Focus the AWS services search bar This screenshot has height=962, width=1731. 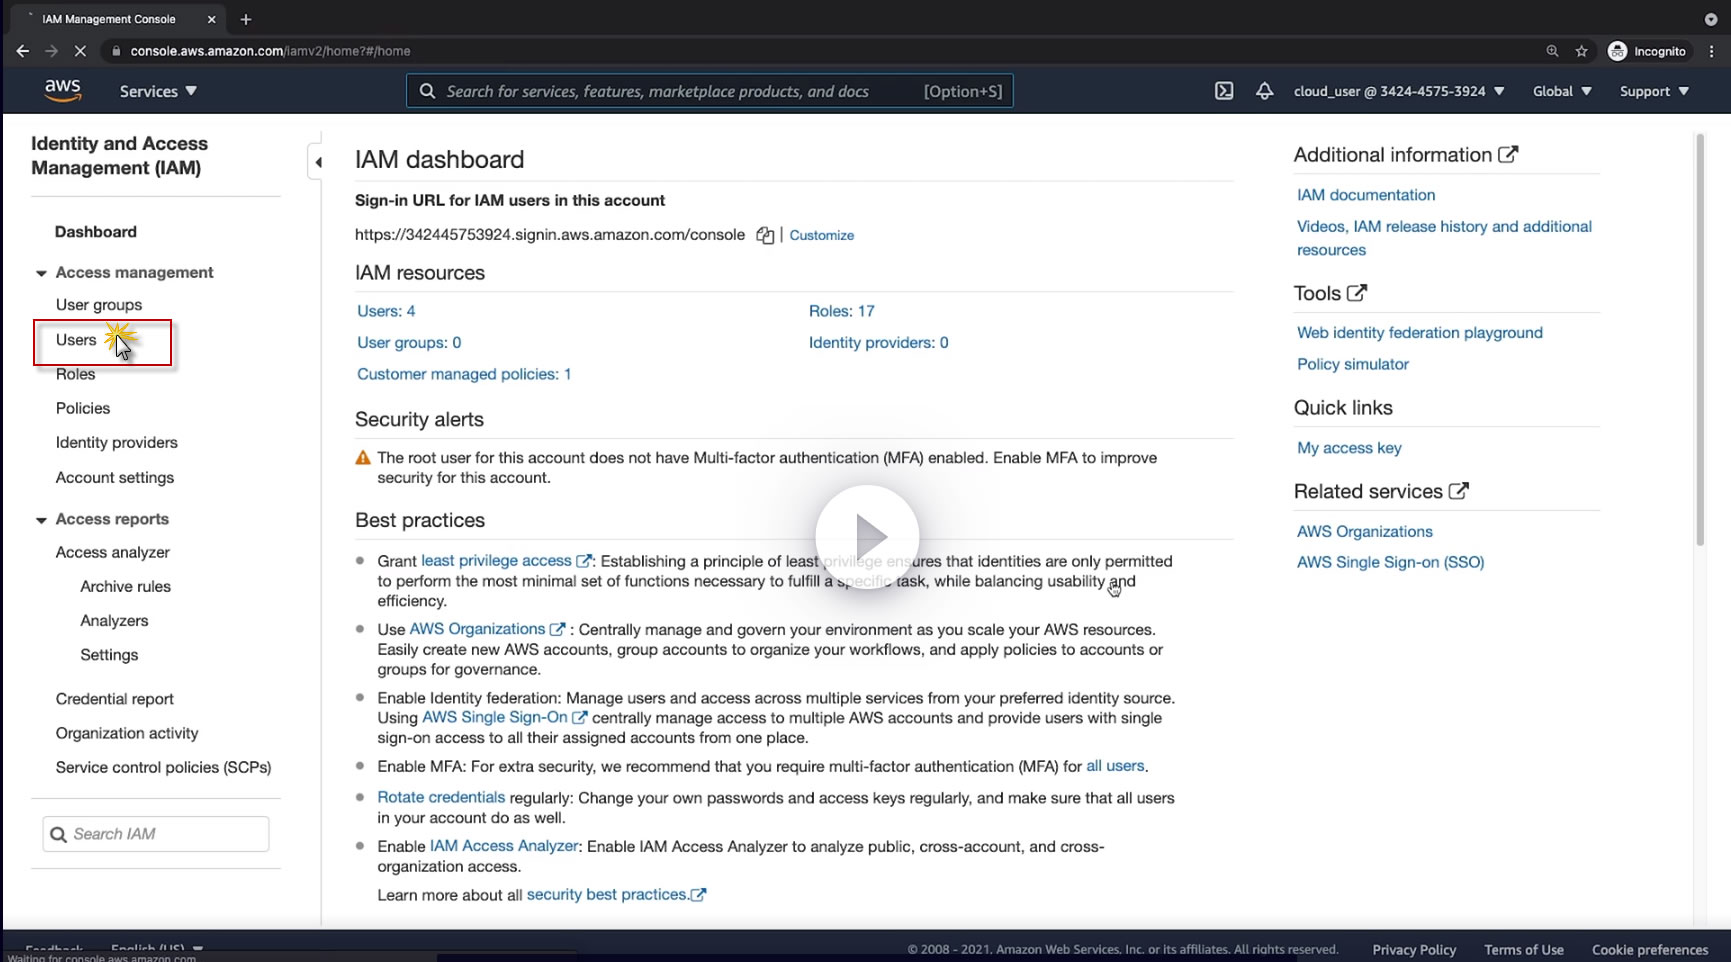click(x=710, y=91)
